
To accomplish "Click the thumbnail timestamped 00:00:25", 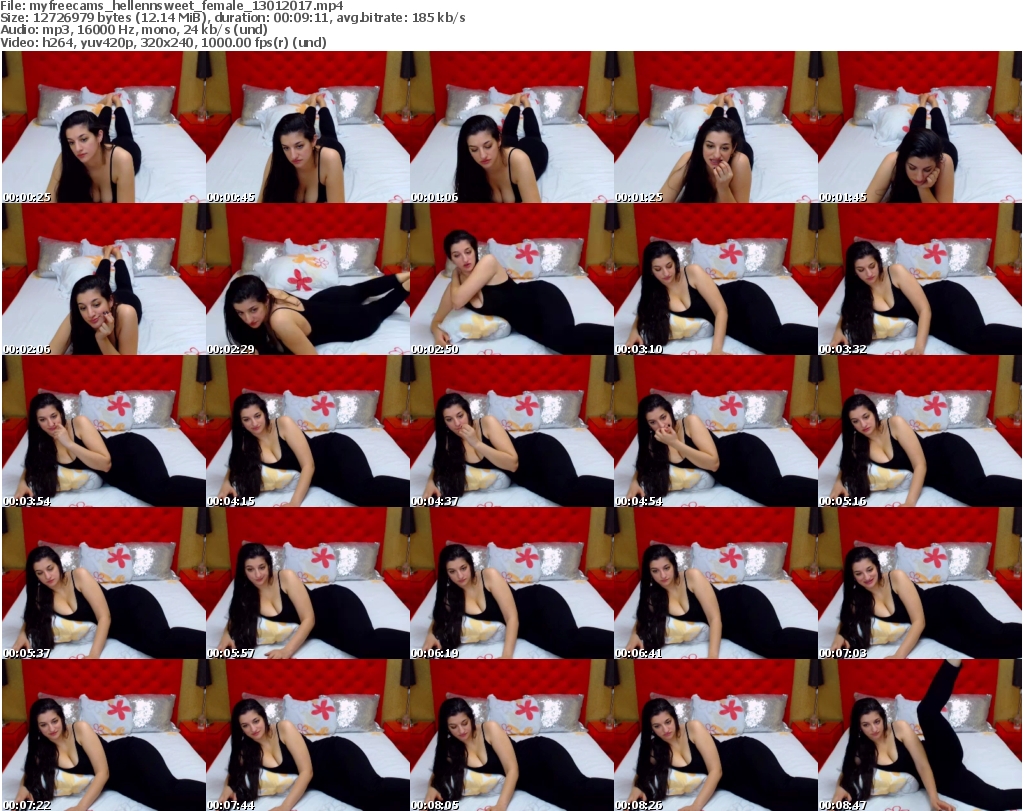I will [x=104, y=127].
